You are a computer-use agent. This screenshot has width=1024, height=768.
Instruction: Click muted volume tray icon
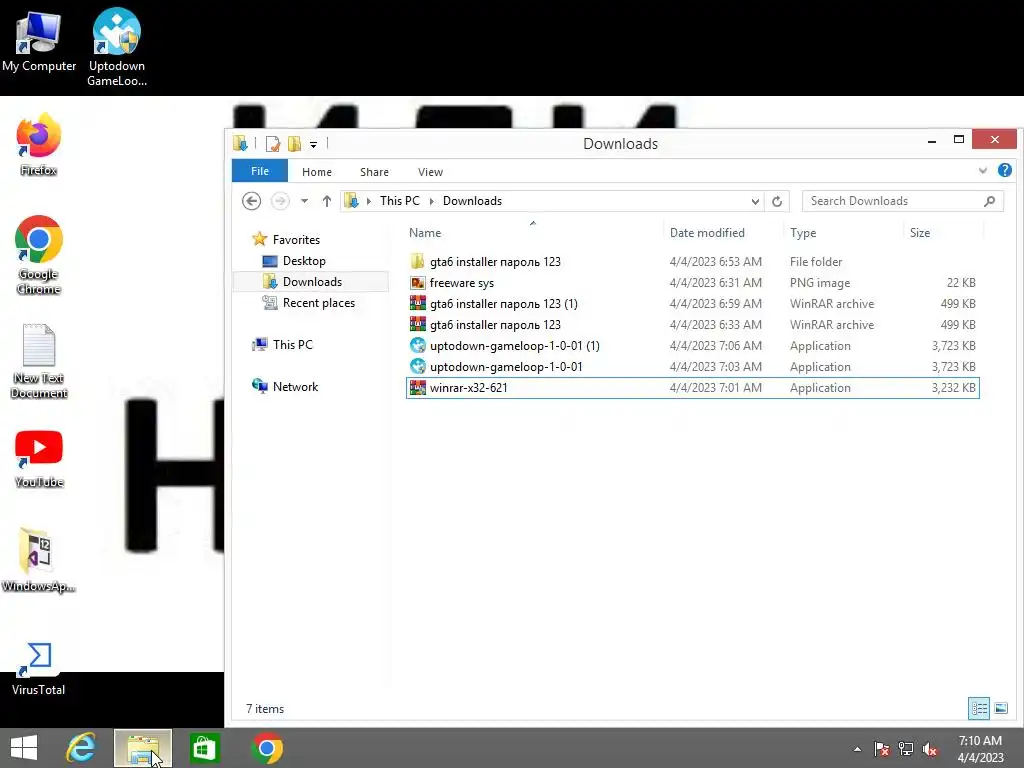pos(930,749)
